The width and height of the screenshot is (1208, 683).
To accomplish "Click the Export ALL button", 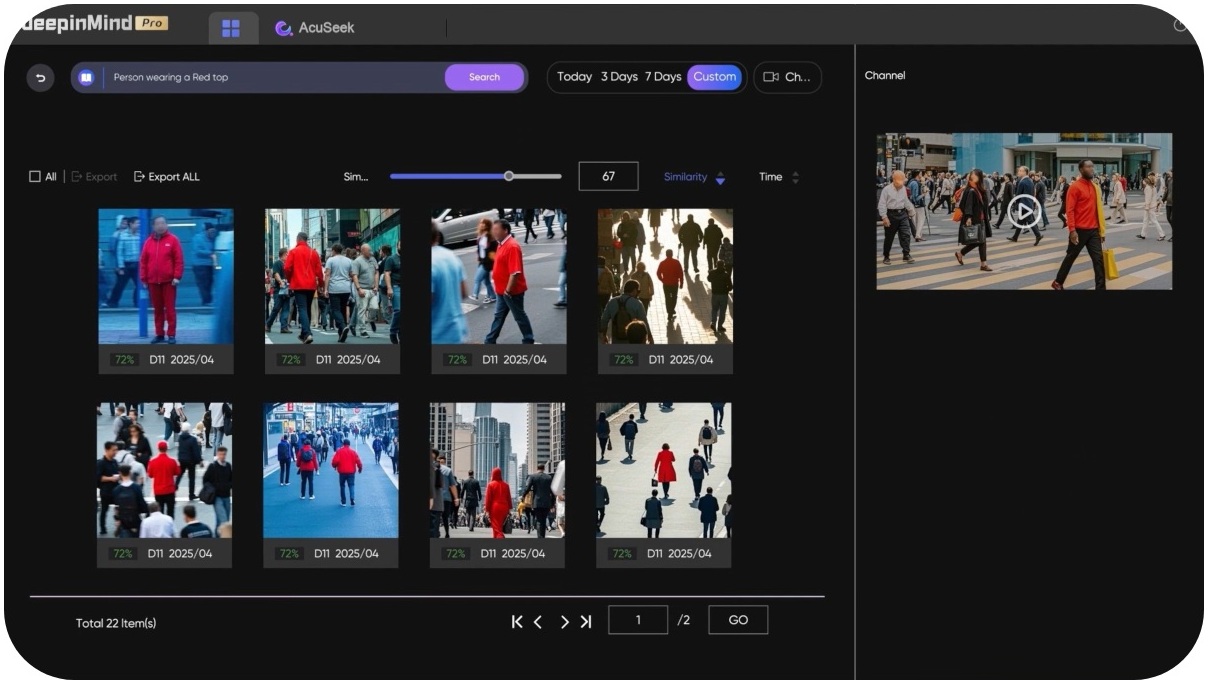I will [x=166, y=177].
